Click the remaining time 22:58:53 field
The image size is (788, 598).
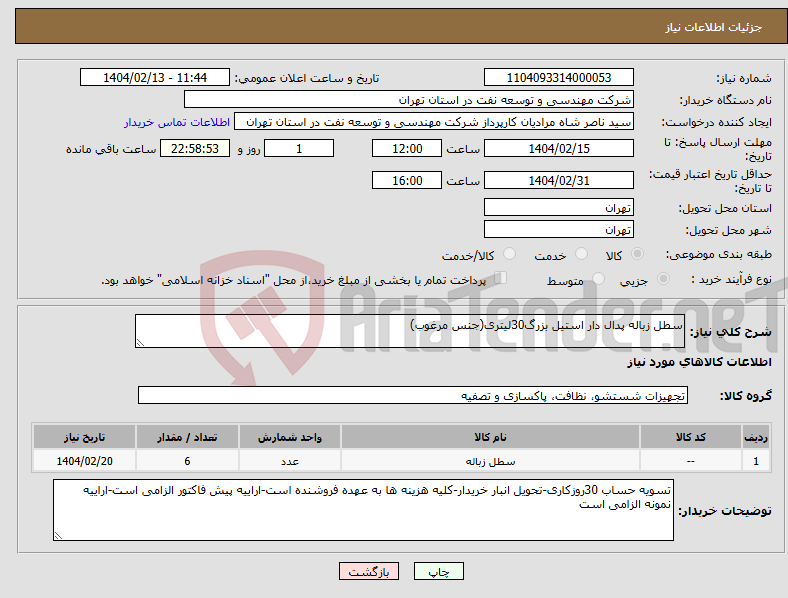click(x=195, y=148)
